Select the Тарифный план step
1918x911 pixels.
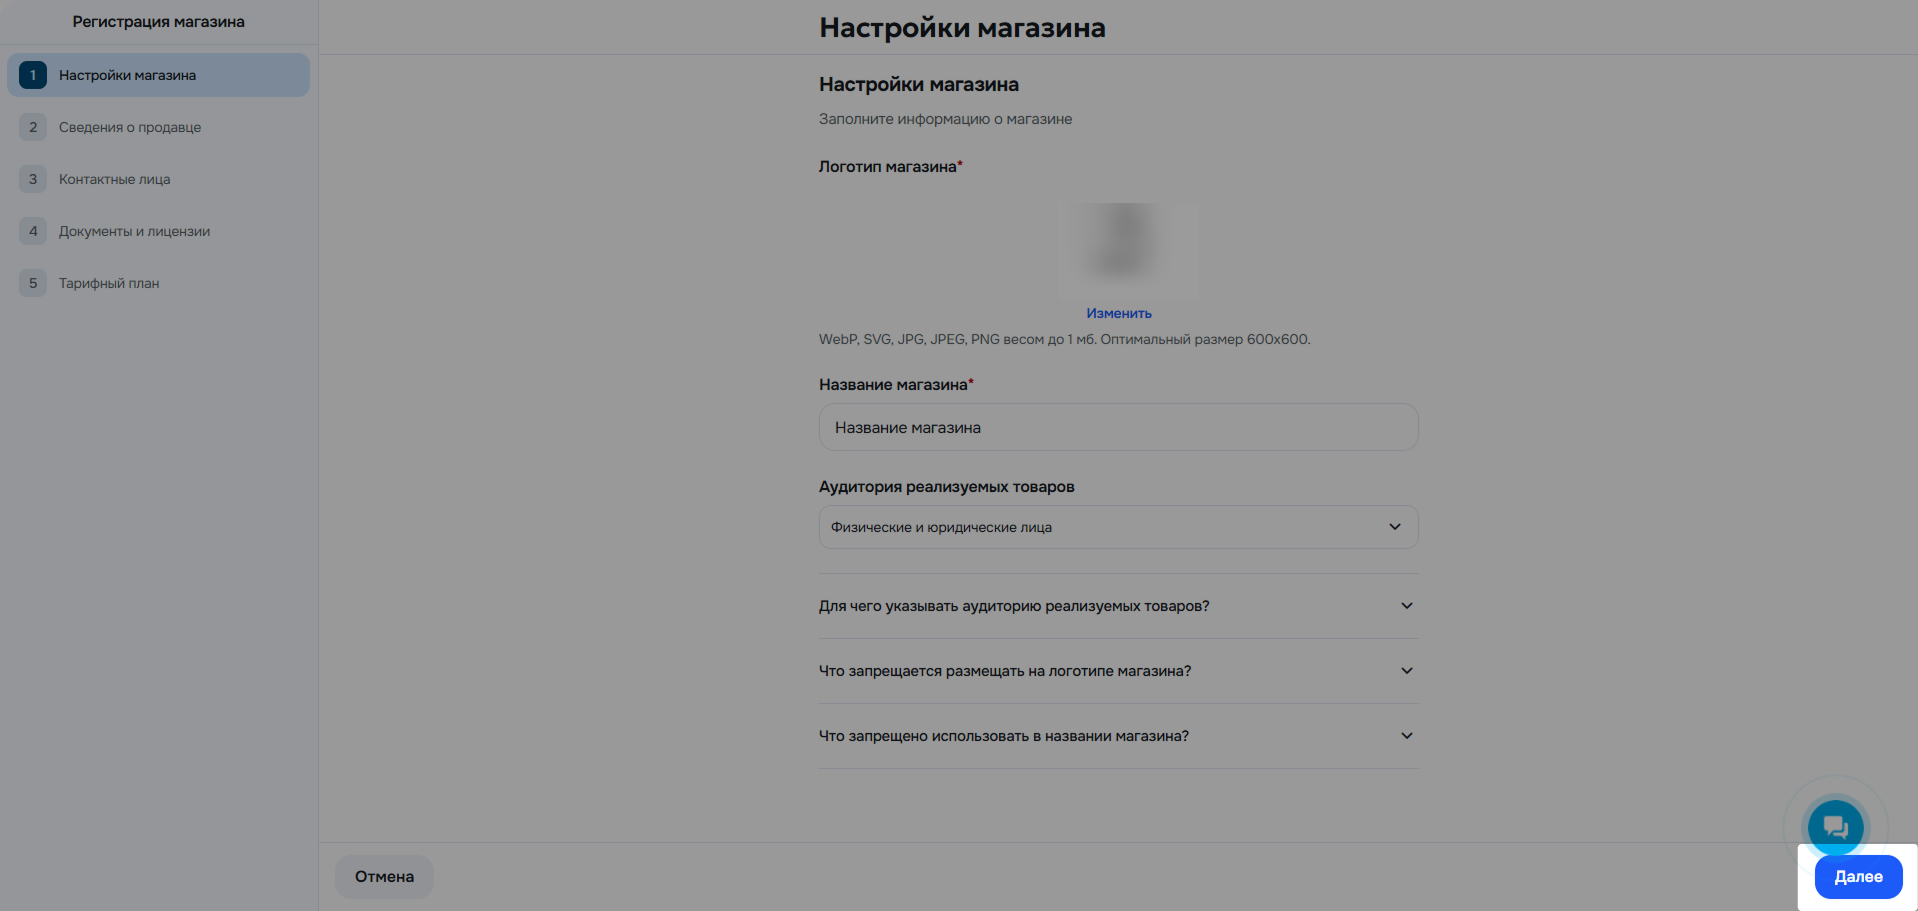tap(110, 283)
